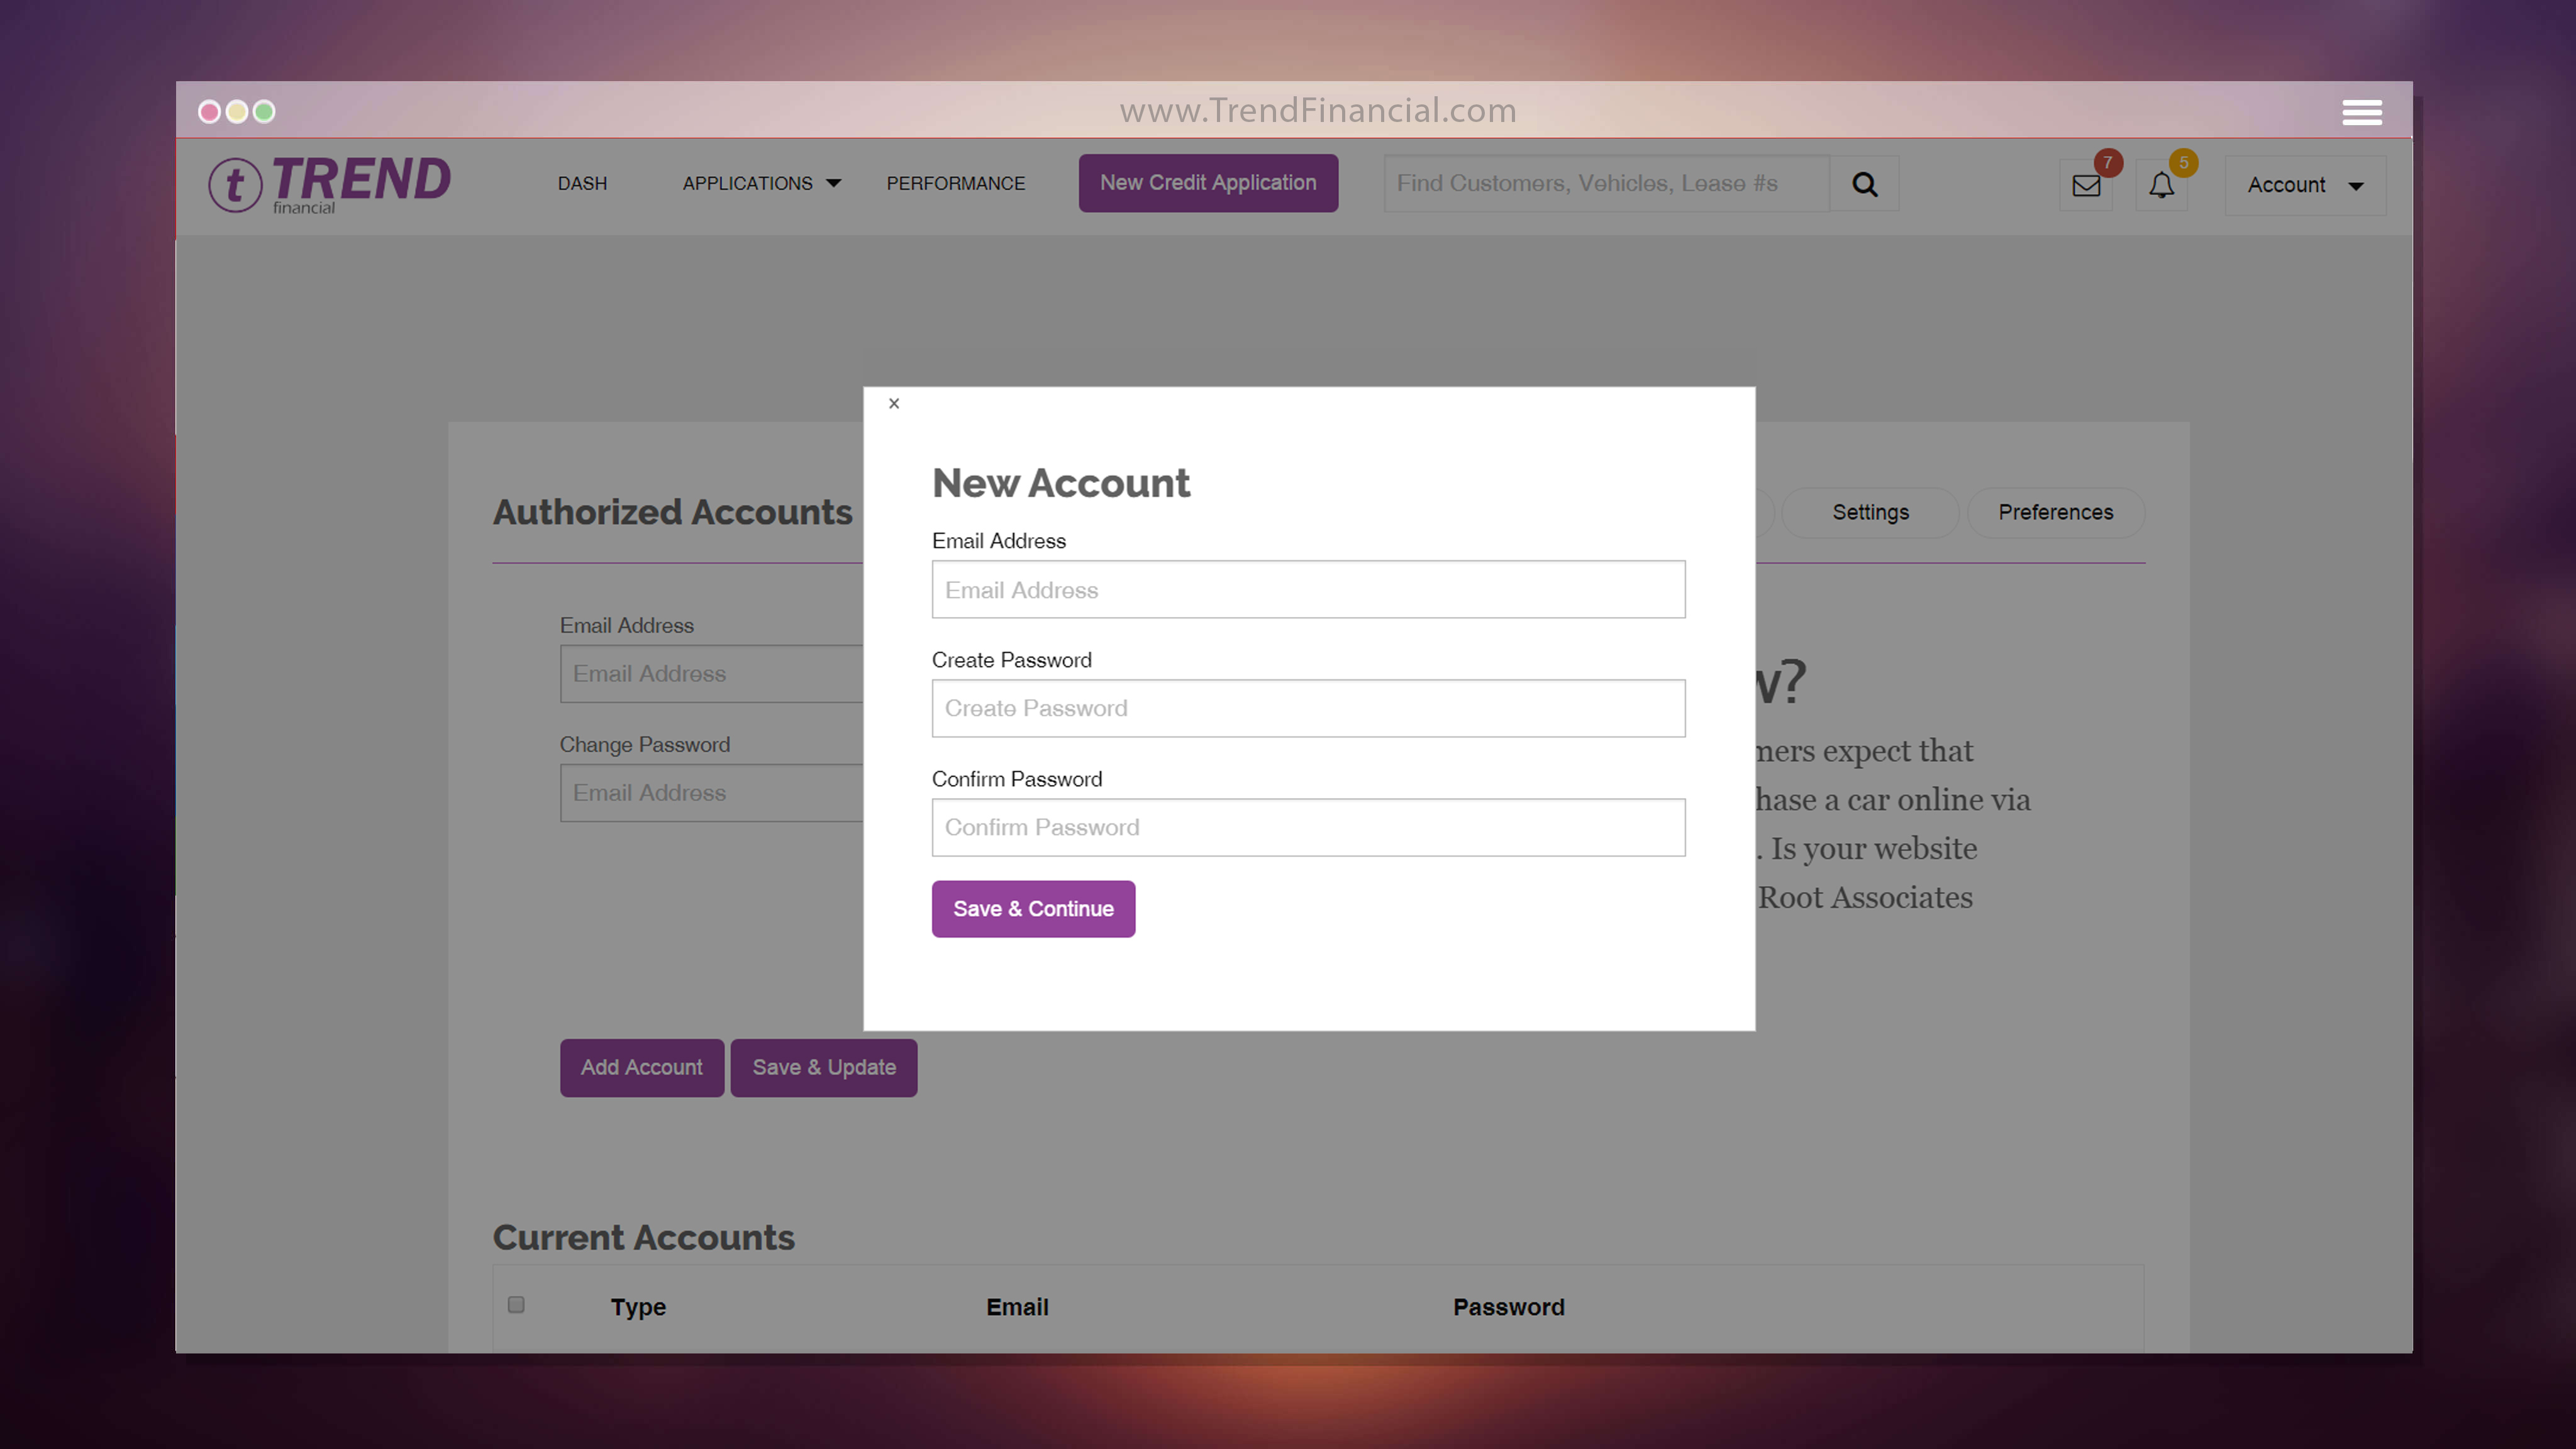Click the green window dot
2576x1449 pixels.
coord(264,112)
